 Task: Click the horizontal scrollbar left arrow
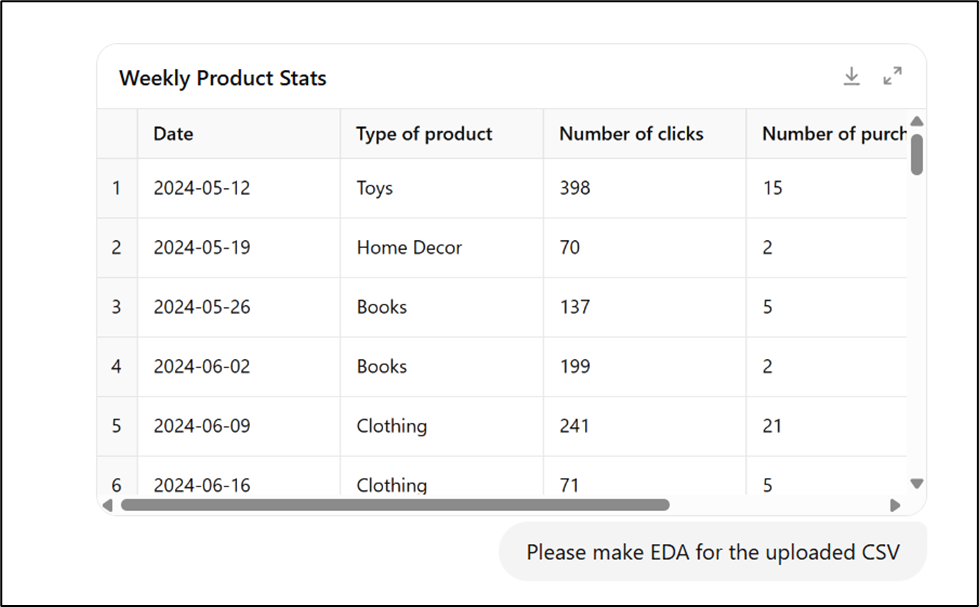(x=107, y=505)
